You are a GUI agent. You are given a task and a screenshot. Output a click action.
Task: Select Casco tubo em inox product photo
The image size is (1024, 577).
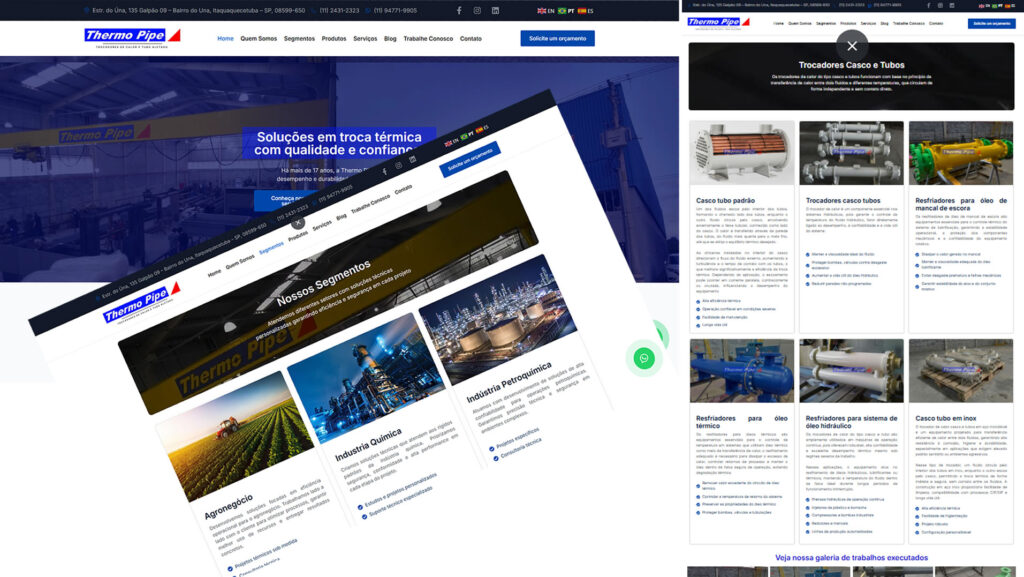(x=960, y=371)
